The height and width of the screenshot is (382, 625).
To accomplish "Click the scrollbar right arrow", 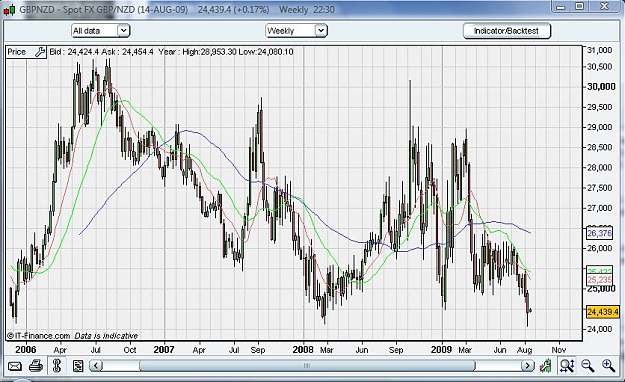I will [528, 366].
